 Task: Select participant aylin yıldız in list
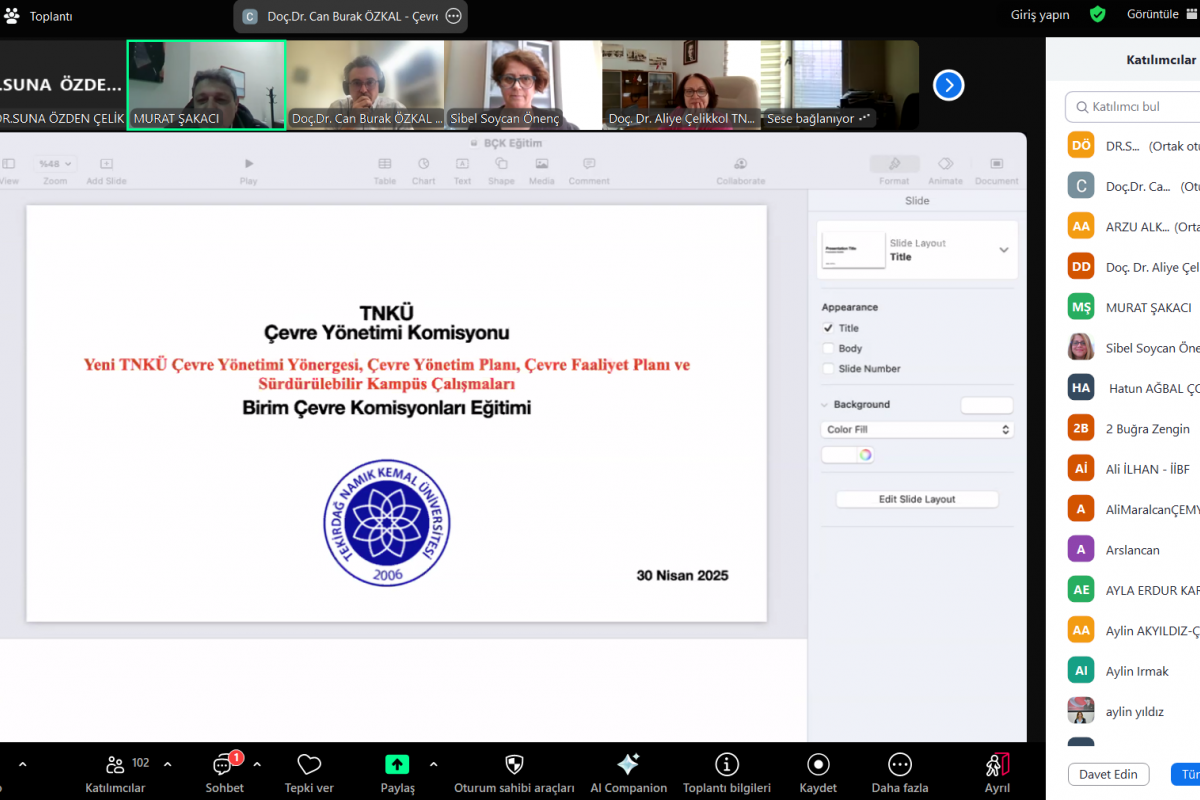coord(1133,711)
